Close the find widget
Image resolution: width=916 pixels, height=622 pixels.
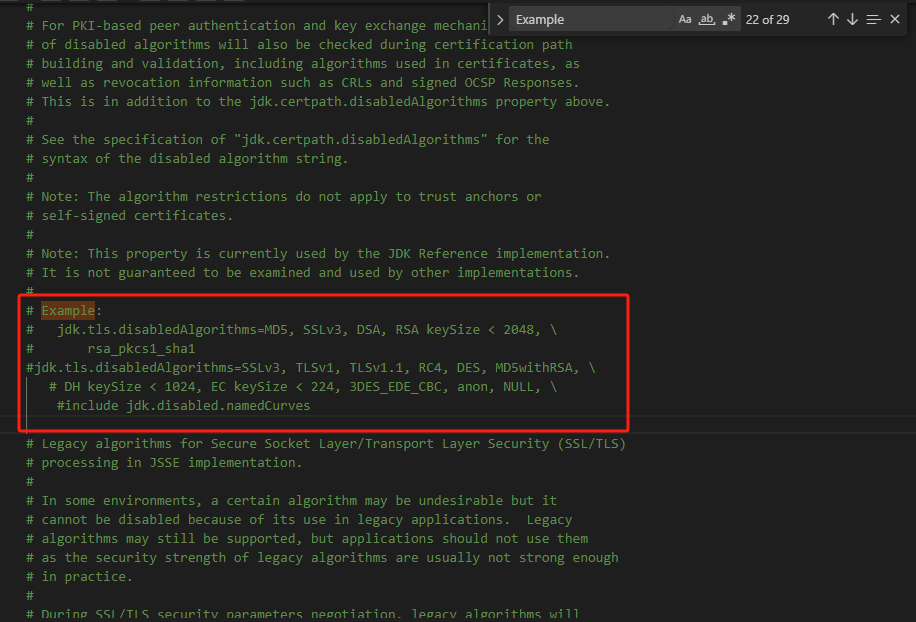[895, 19]
